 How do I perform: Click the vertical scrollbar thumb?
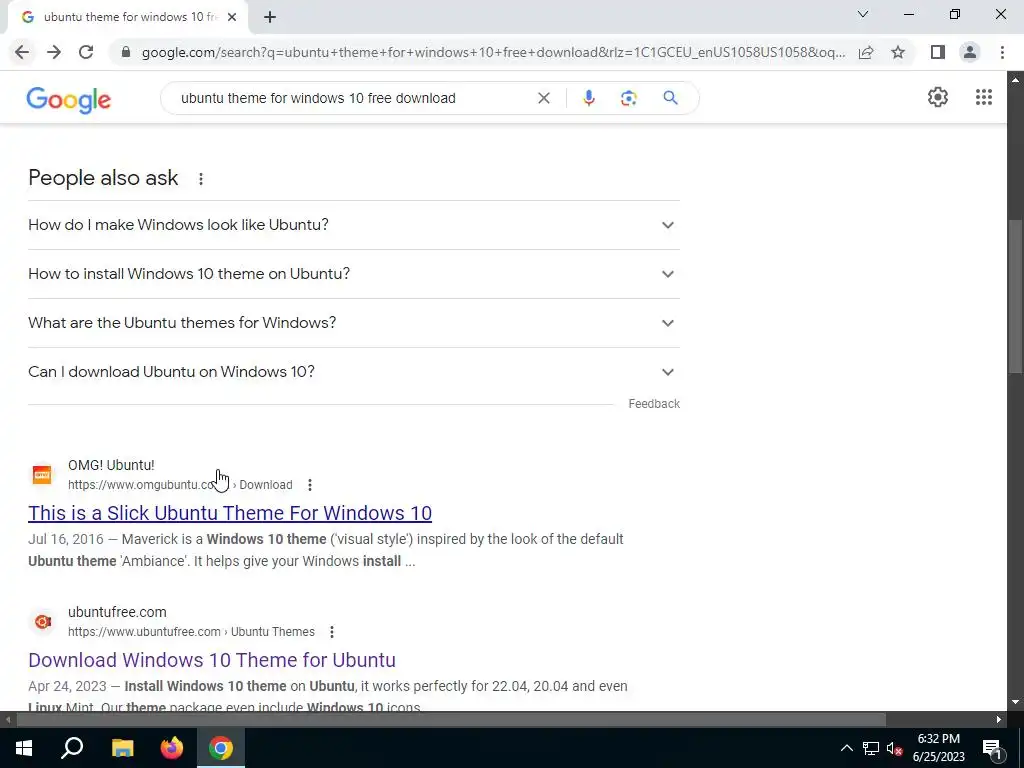(1015, 297)
